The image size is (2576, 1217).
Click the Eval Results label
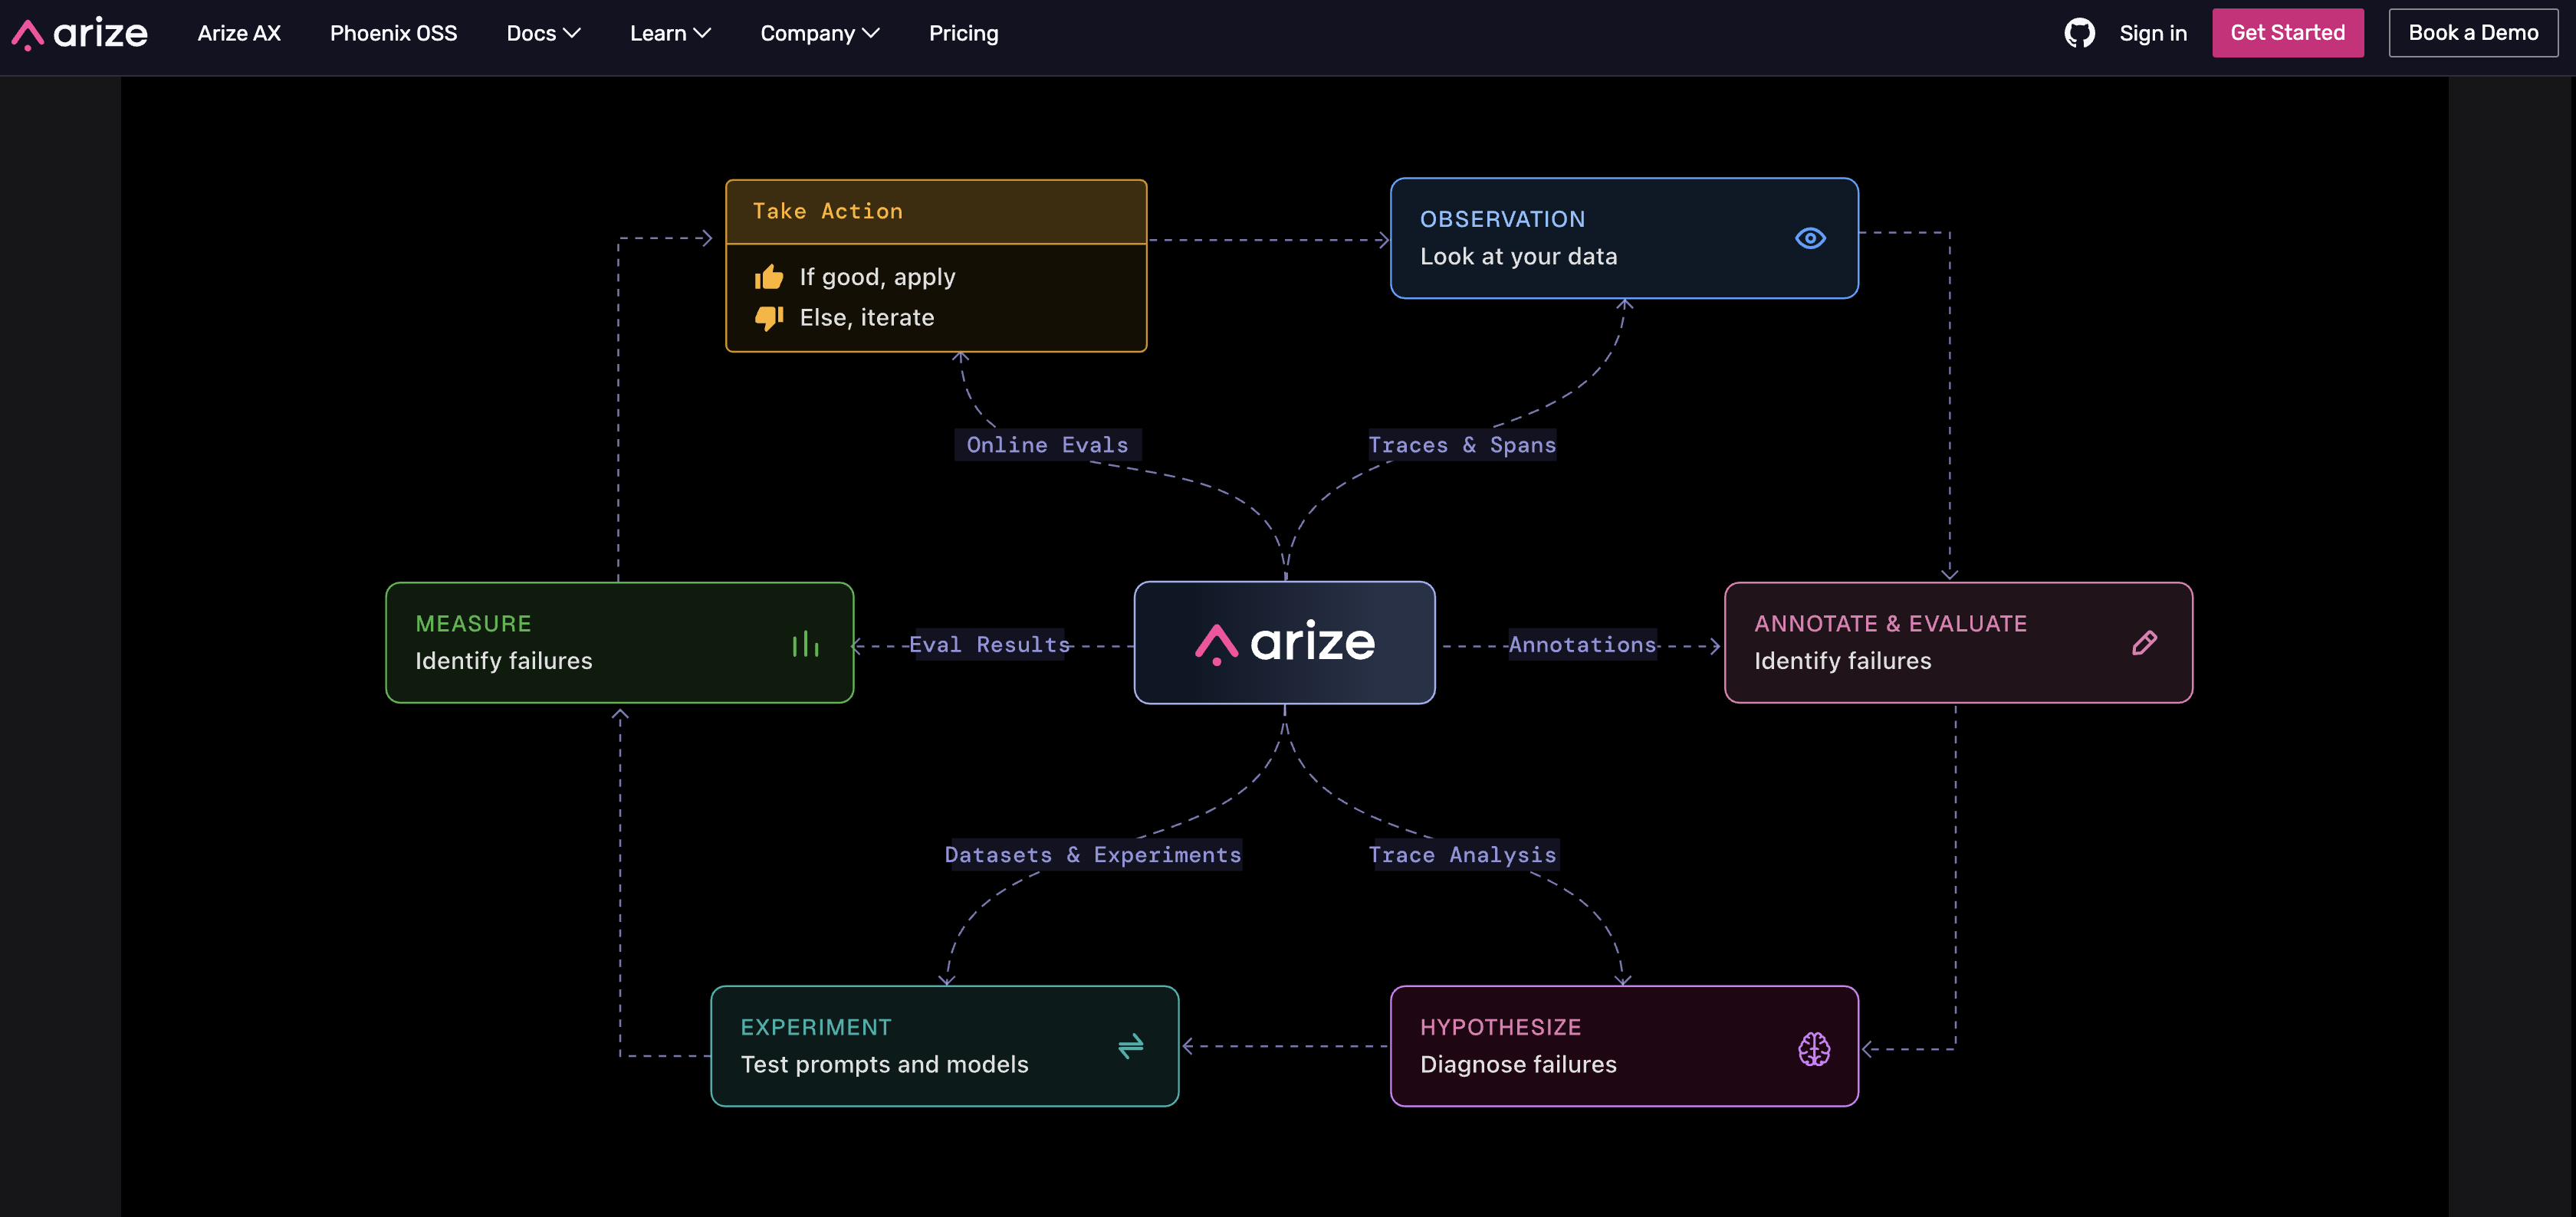pos(989,645)
